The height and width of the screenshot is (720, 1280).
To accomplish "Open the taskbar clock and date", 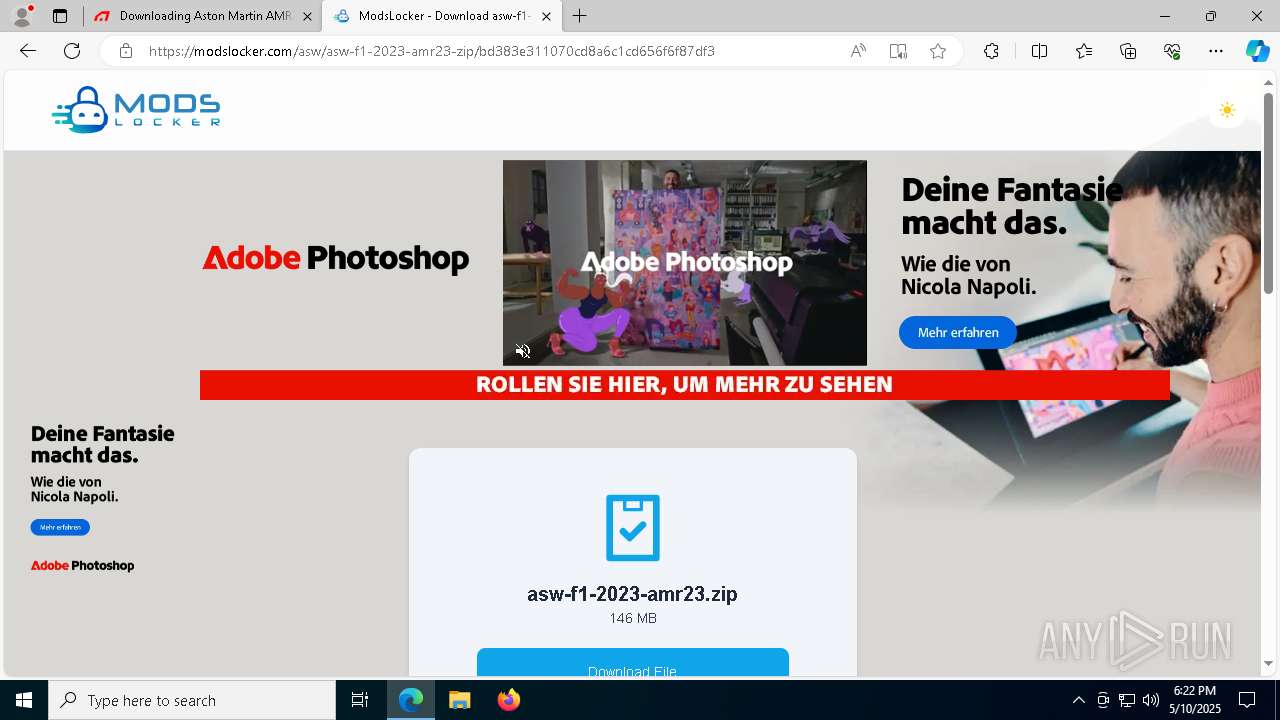I will 1195,700.
